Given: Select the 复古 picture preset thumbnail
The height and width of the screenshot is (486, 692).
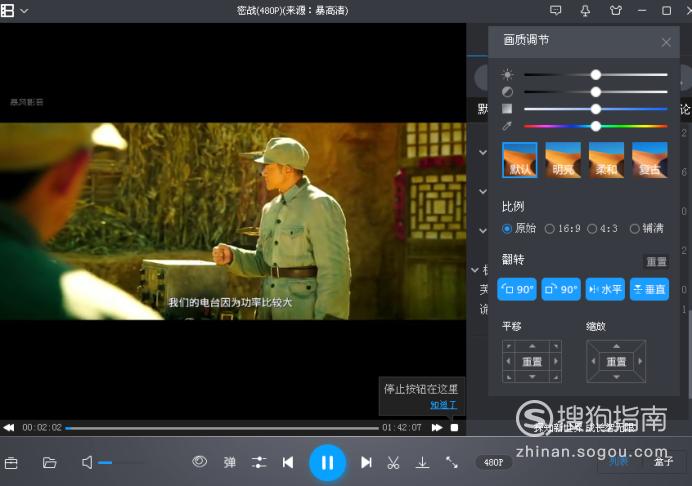Looking at the screenshot, I should pyautogui.click(x=650, y=160).
